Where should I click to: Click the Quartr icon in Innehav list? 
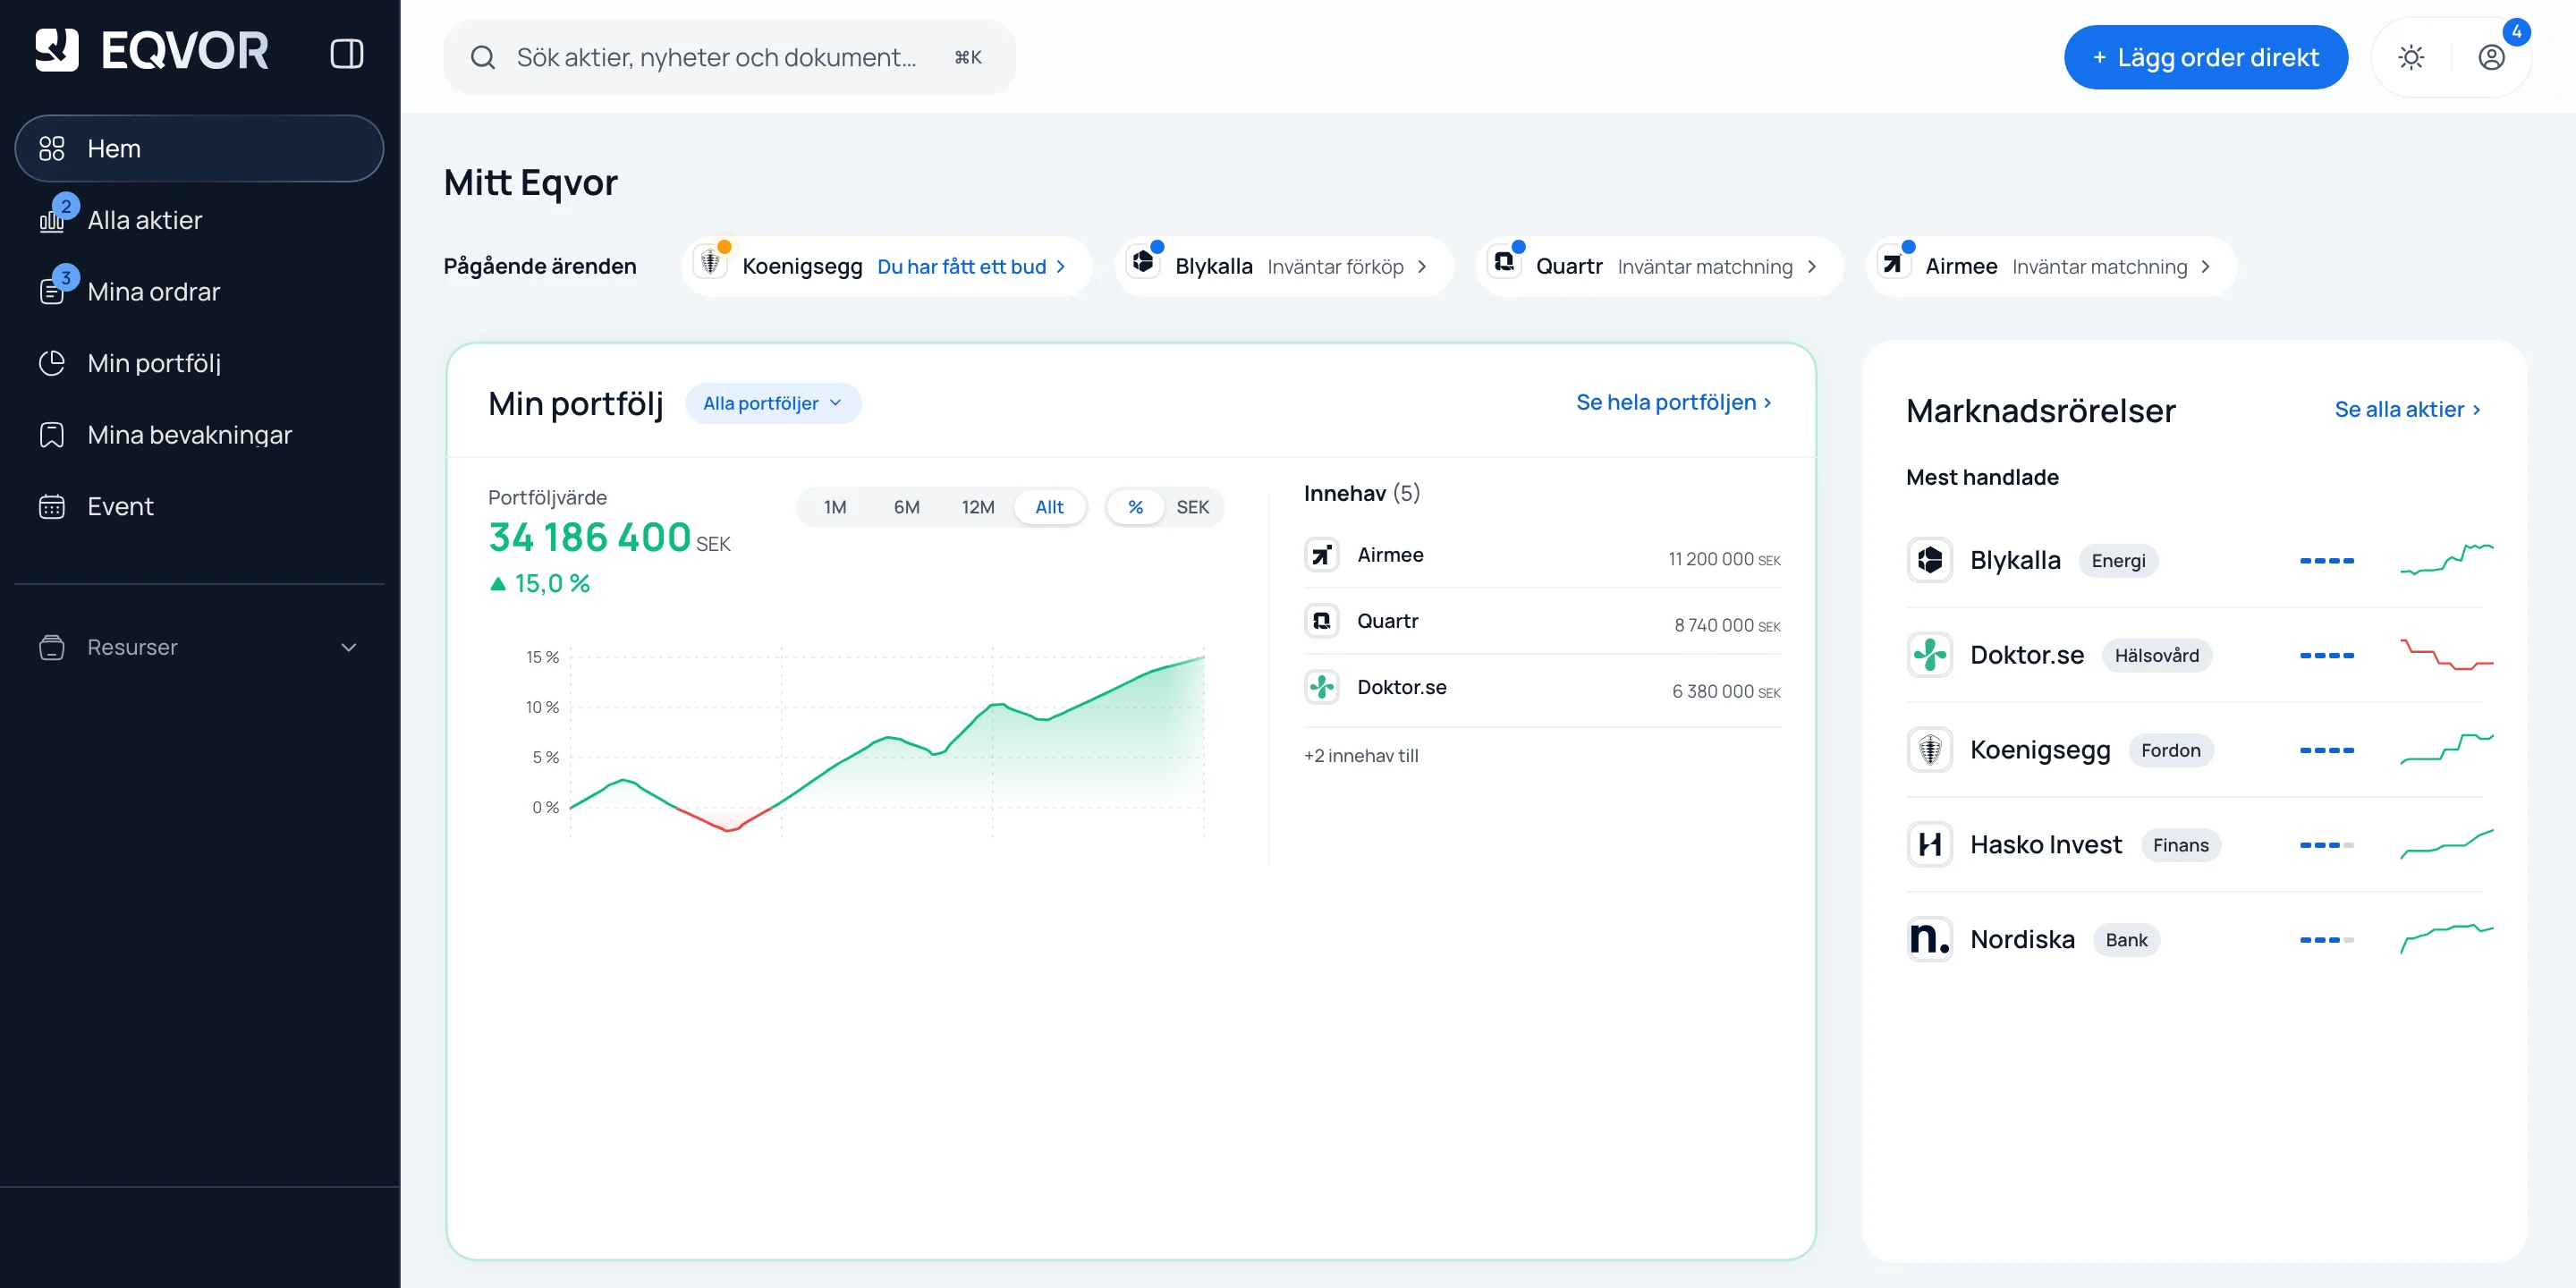(1321, 621)
